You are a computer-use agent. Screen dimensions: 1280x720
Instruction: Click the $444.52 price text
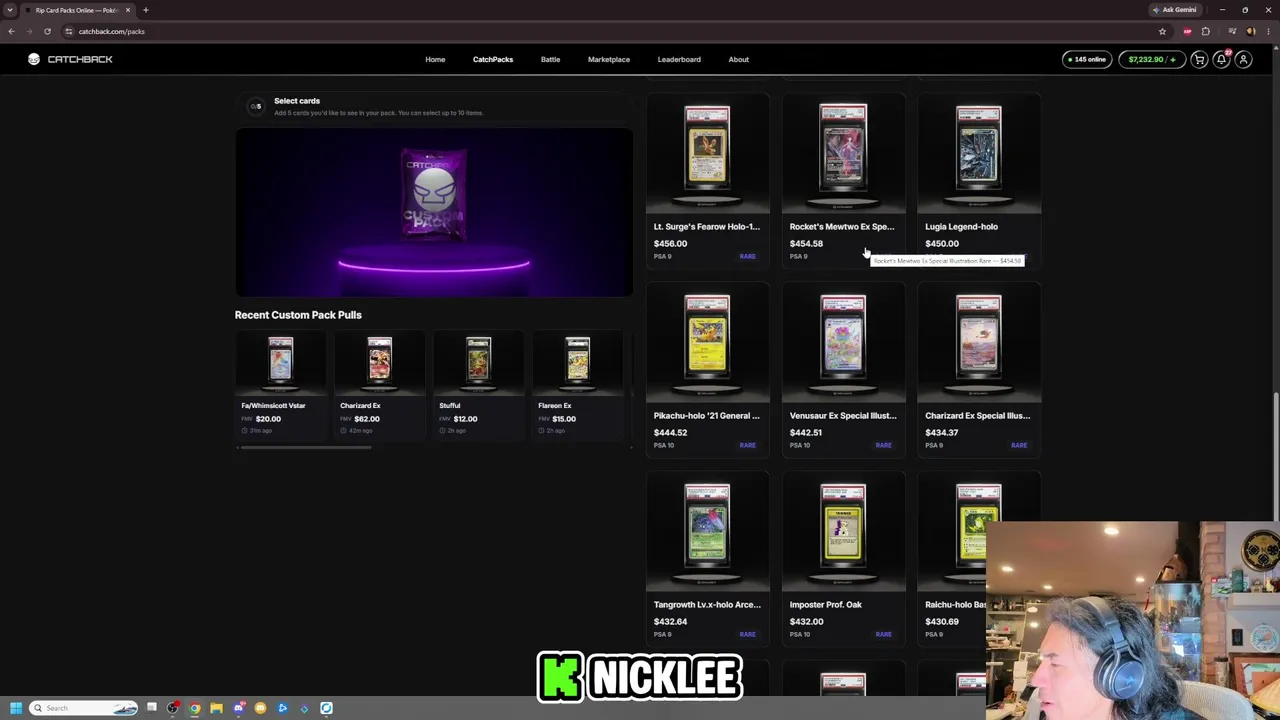[x=670, y=432]
